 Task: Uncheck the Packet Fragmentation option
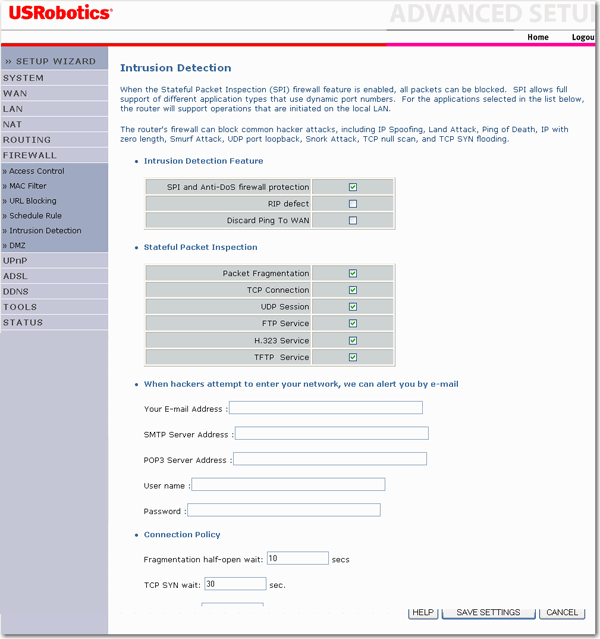(353, 273)
